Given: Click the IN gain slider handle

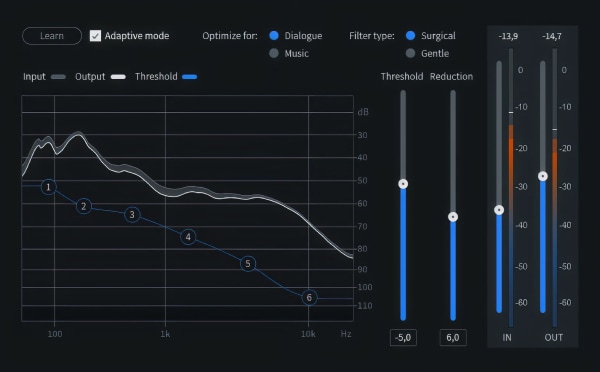Looking at the screenshot, I should pyautogui.click(x=499, y=210).
